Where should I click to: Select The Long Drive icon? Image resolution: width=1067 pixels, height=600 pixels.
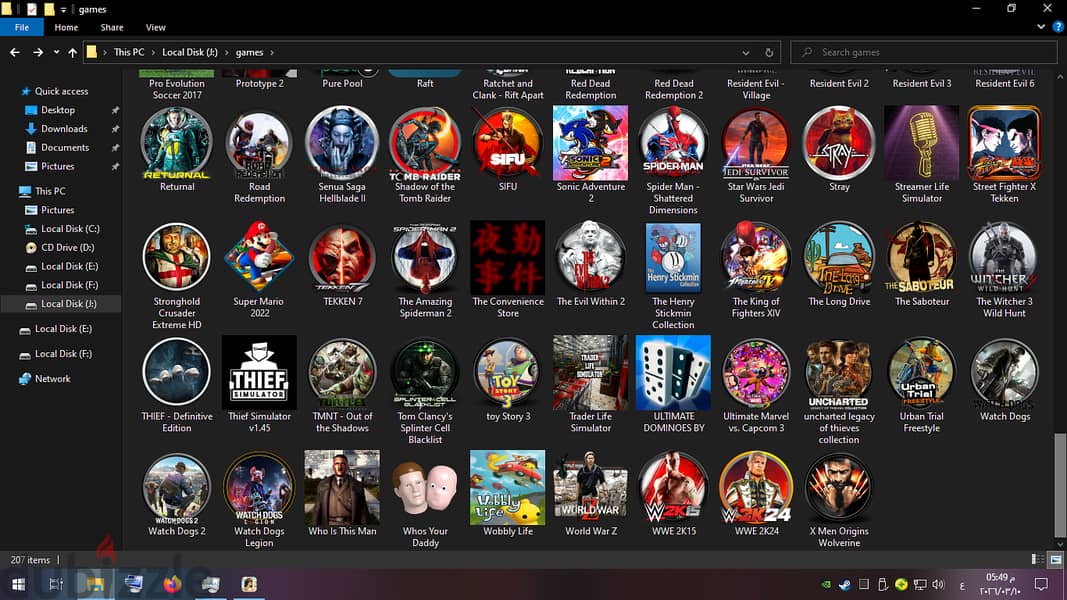point(839,258)
